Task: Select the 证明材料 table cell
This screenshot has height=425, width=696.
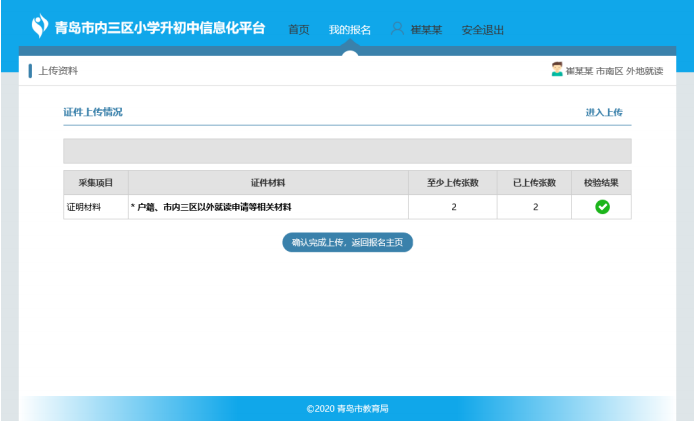Action: [85, 207]
